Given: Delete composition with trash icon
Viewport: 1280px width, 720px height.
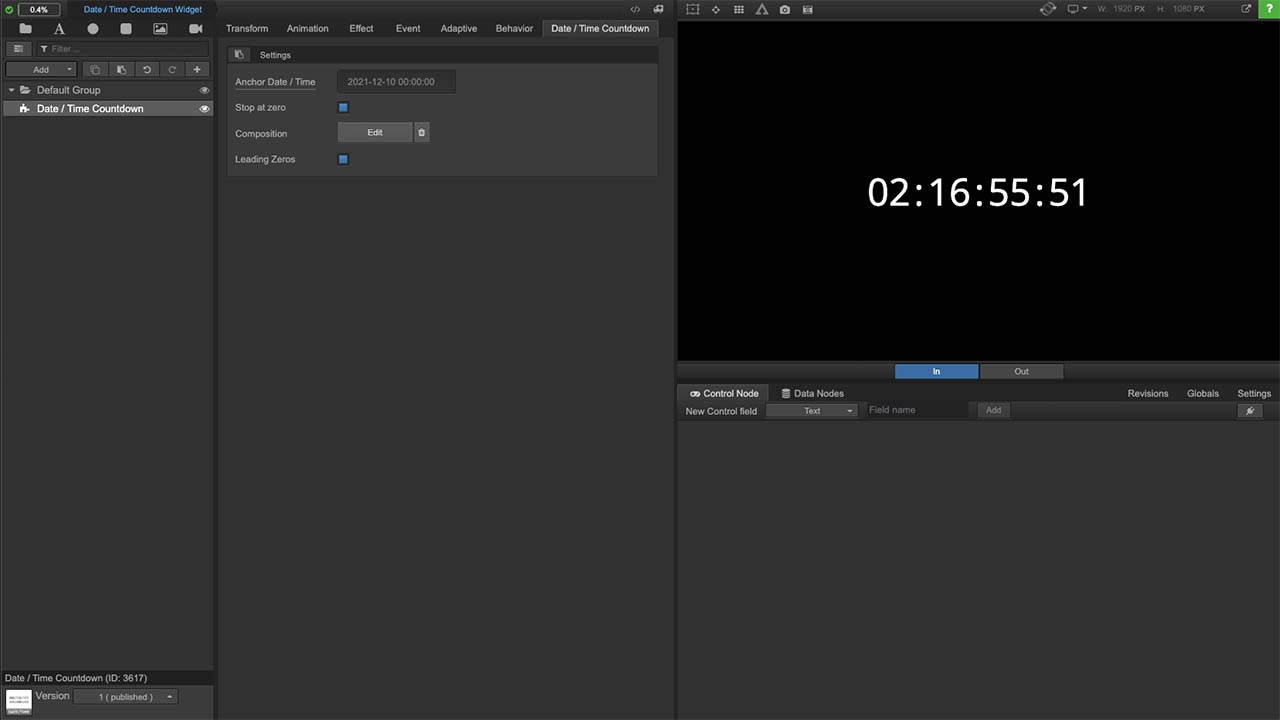Looking at the screenshot, I should tap(421, 132).
